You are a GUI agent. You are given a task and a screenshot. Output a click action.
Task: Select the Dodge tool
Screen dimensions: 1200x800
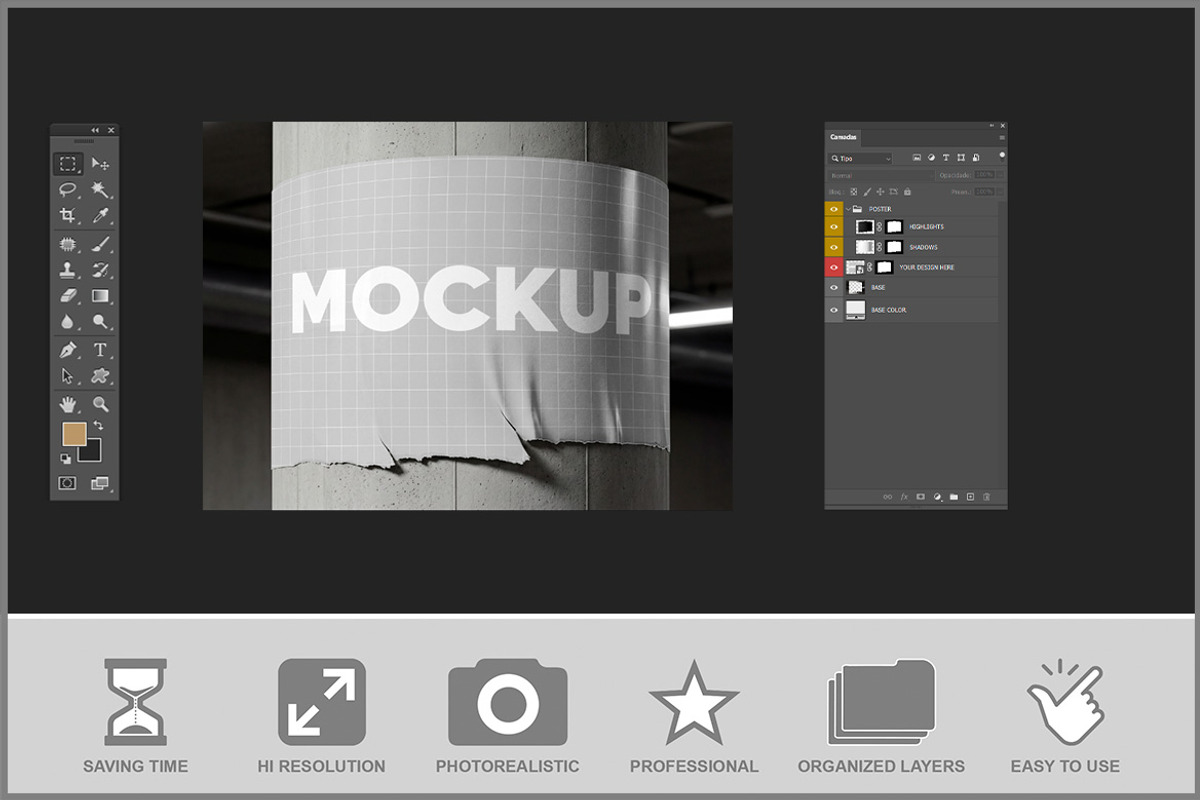[x=100, y=321]
